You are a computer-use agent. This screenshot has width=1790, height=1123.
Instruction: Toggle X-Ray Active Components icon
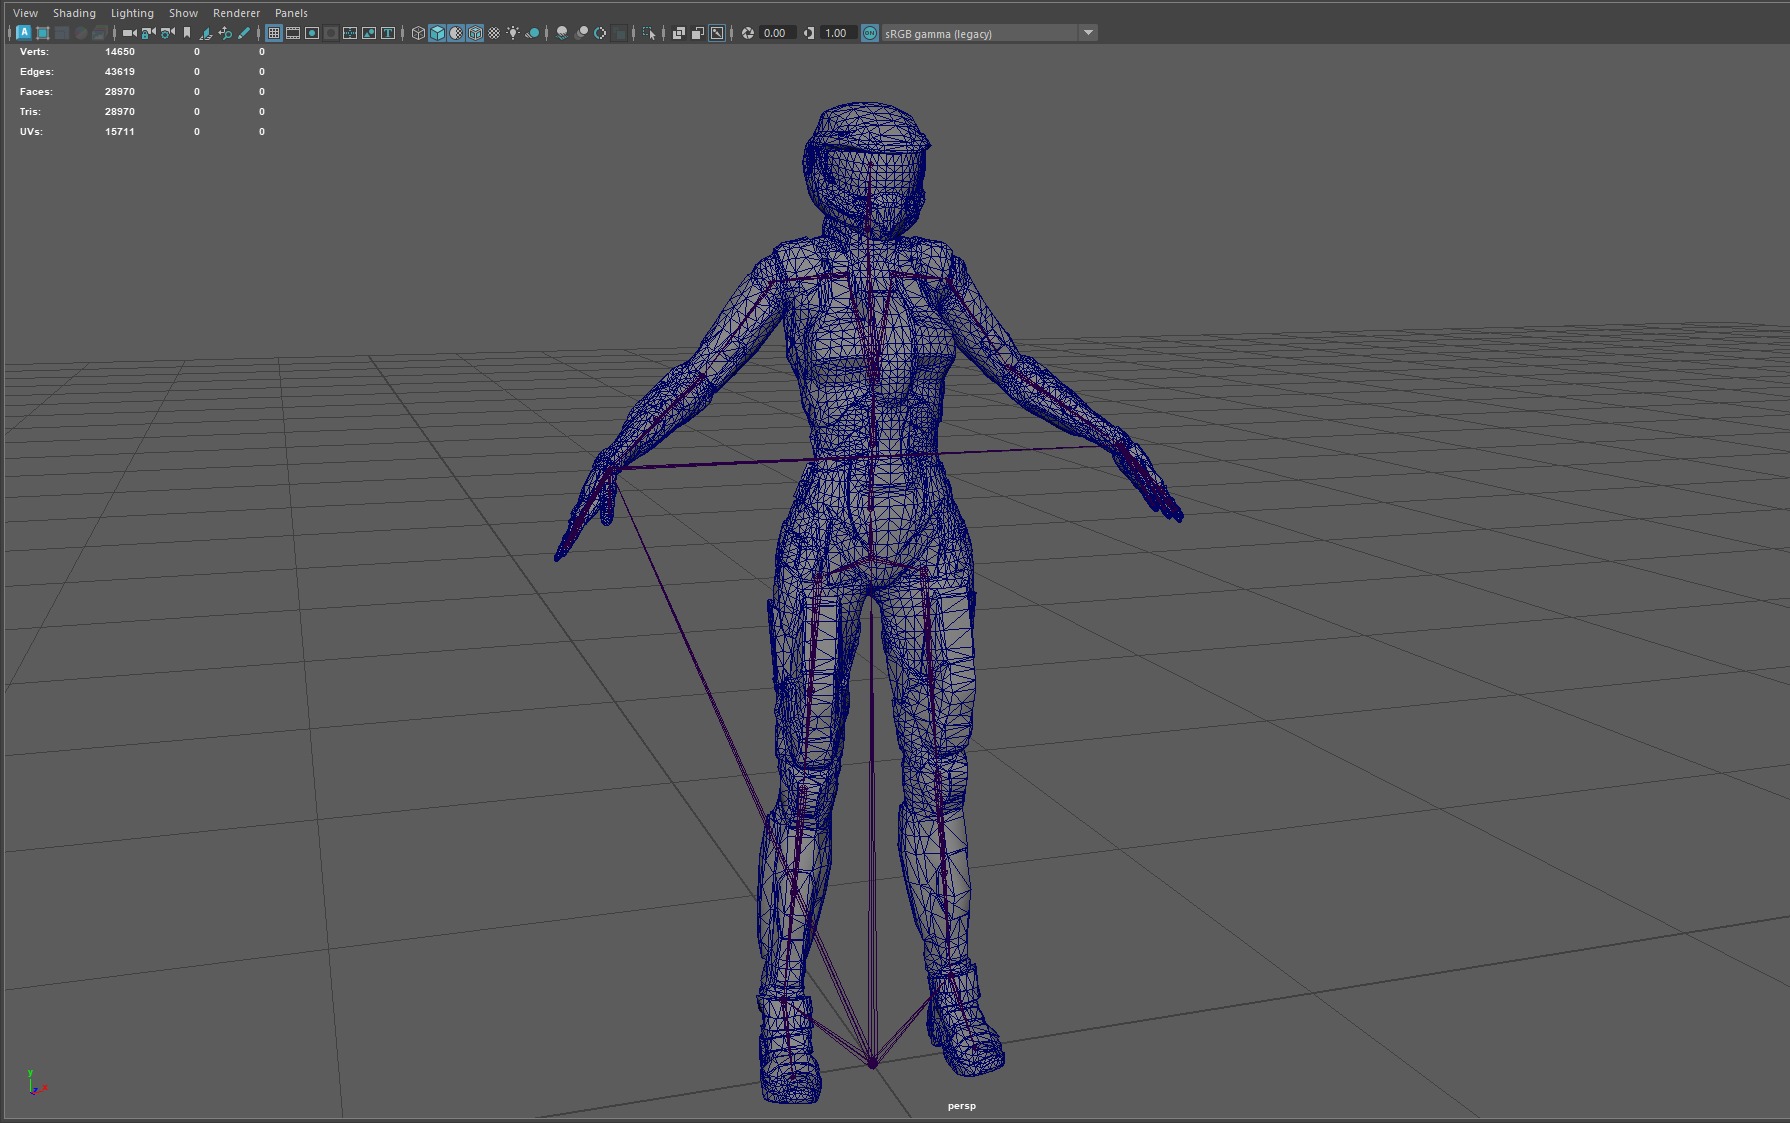(x=698, y=33)
